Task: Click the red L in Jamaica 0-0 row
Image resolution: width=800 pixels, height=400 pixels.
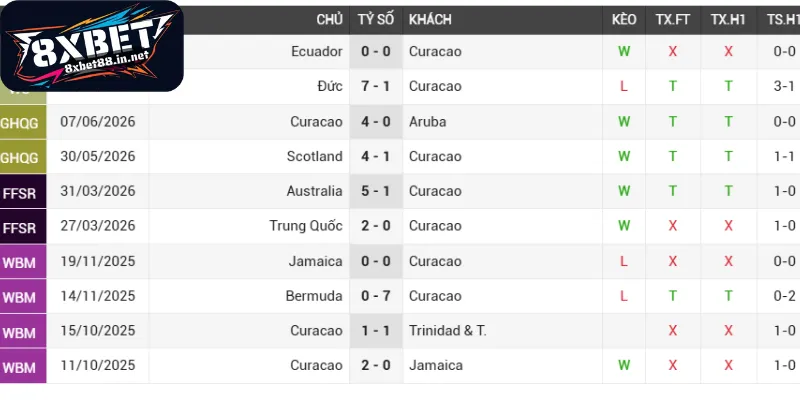Action: (x=623, y=261)
